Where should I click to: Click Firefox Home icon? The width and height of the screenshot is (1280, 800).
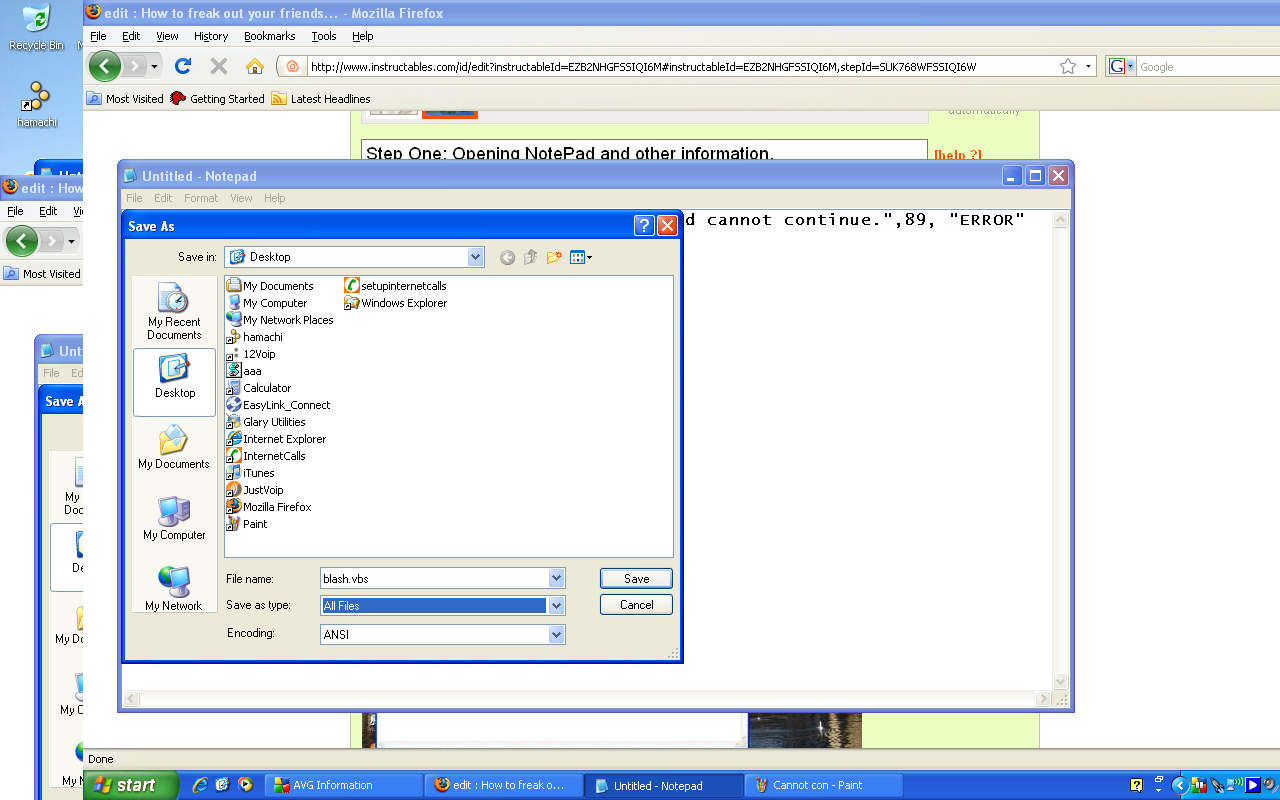[255, 67]
